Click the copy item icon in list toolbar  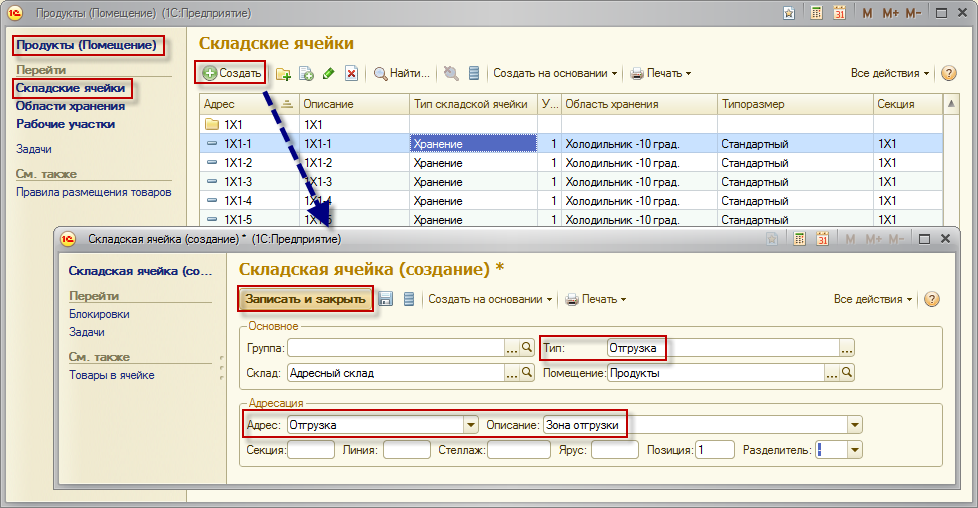(306, 73)
